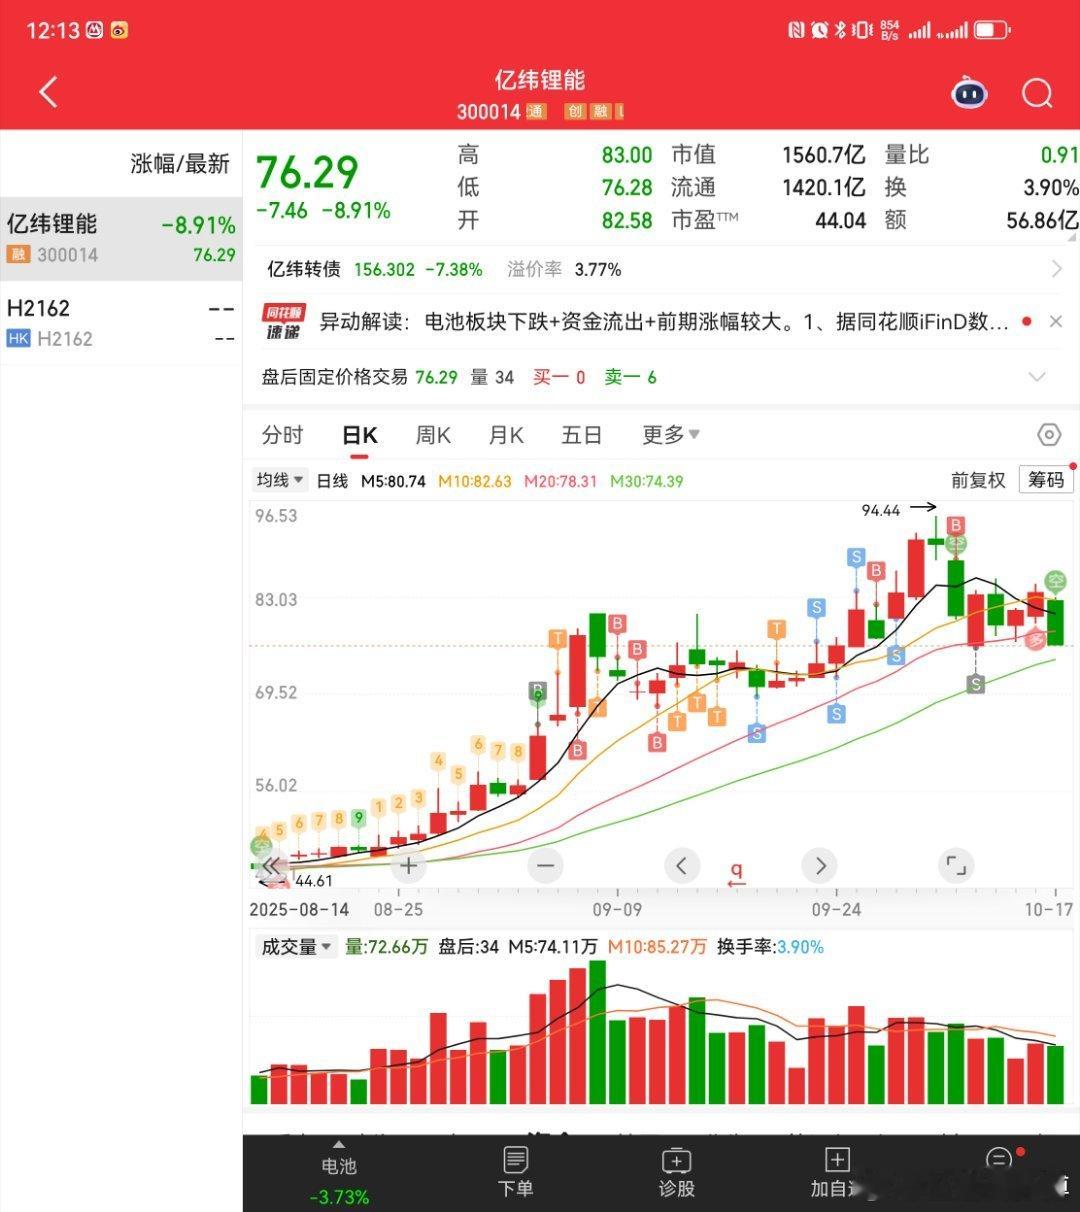This screenshot has width=1080, height=1212.
Task: Tap the 融 badge beside 300014 in sidebar
Action: point(18,255)
